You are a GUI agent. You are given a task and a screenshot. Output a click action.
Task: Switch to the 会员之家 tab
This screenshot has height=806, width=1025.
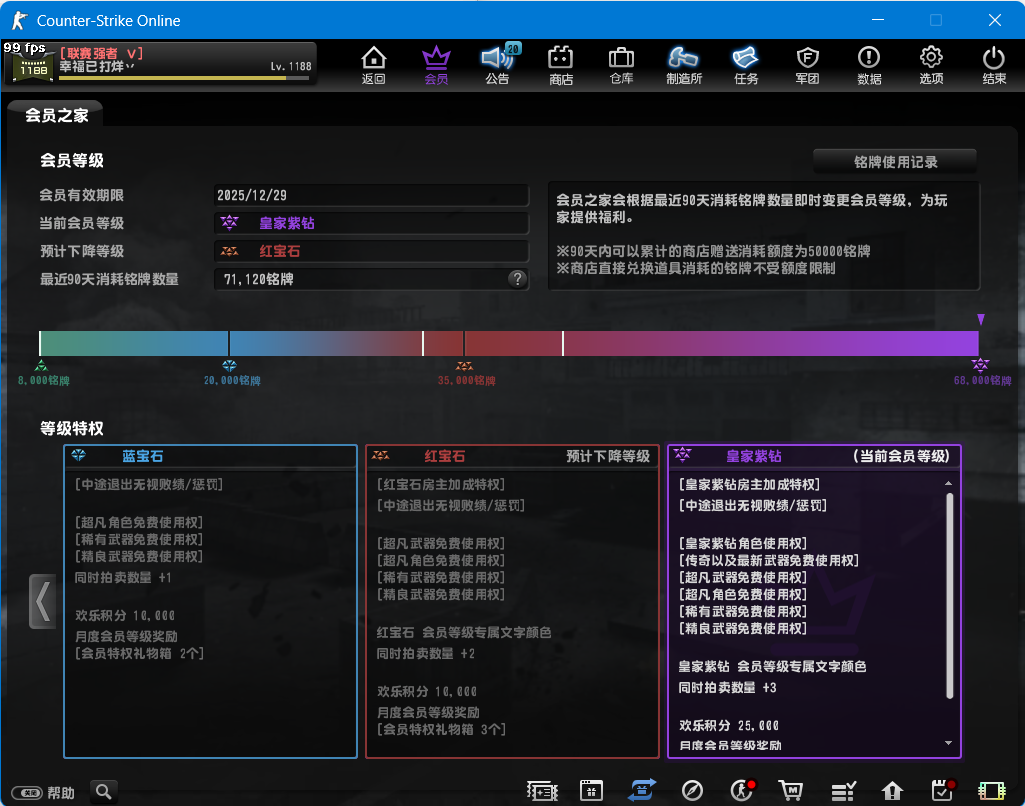(56, 115)
